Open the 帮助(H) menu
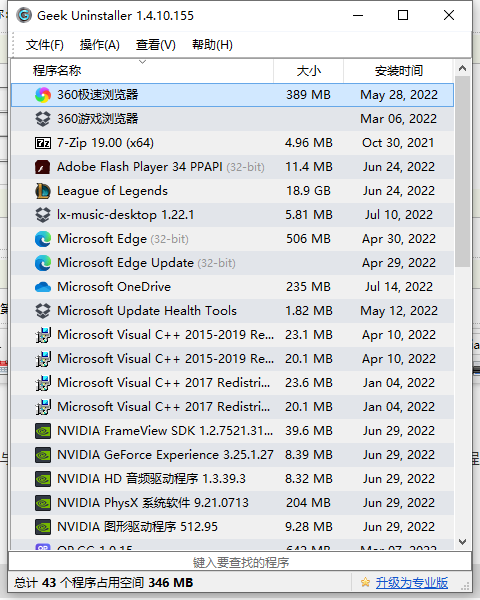Viewport: 480px width, 600px height. (x=212, y=45)
